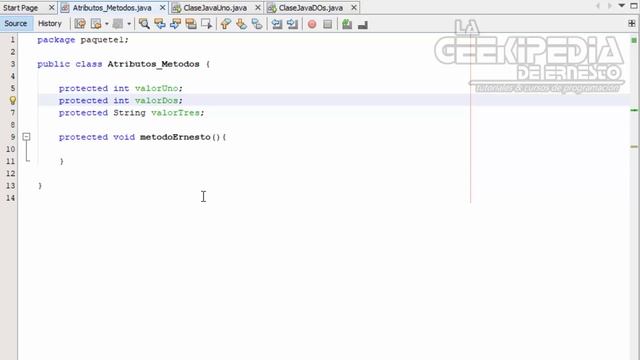The height and width of the screenshot is (360, 640).
Task: Click the metodoErnesto method name
Action: 175,137
